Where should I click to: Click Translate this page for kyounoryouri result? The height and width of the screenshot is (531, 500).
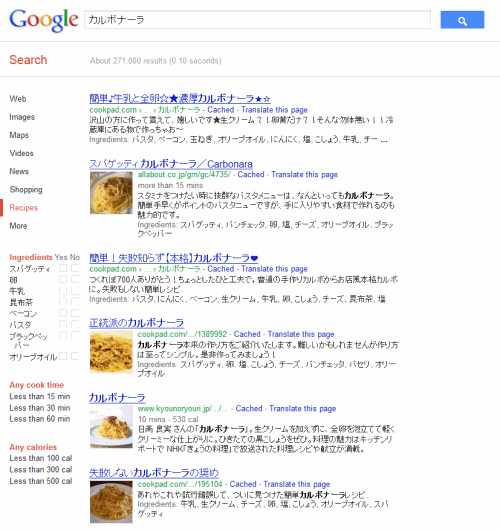pyautogui.click(x=303, y=409)
